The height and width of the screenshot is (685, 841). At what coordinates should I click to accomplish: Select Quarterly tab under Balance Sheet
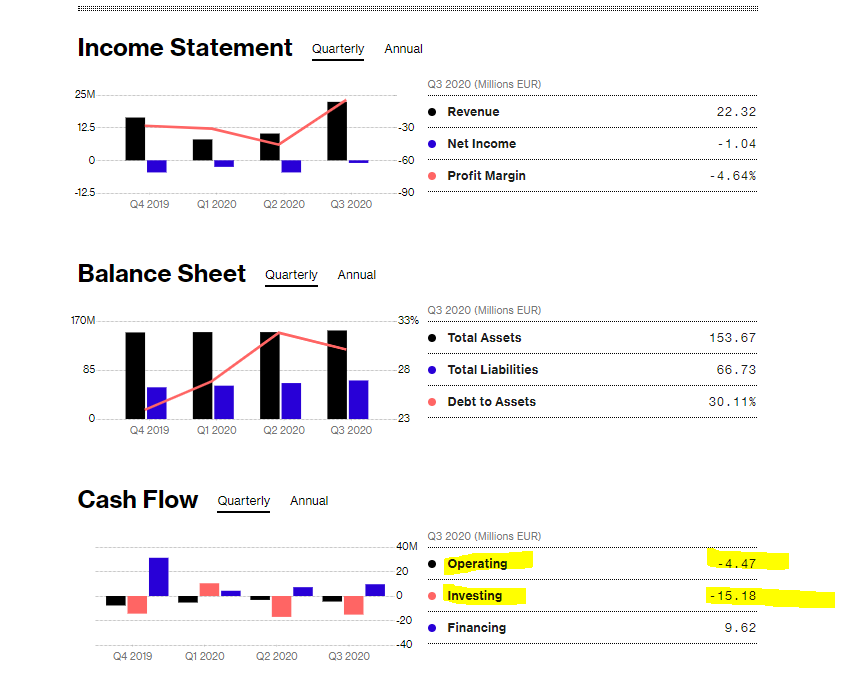291,275
